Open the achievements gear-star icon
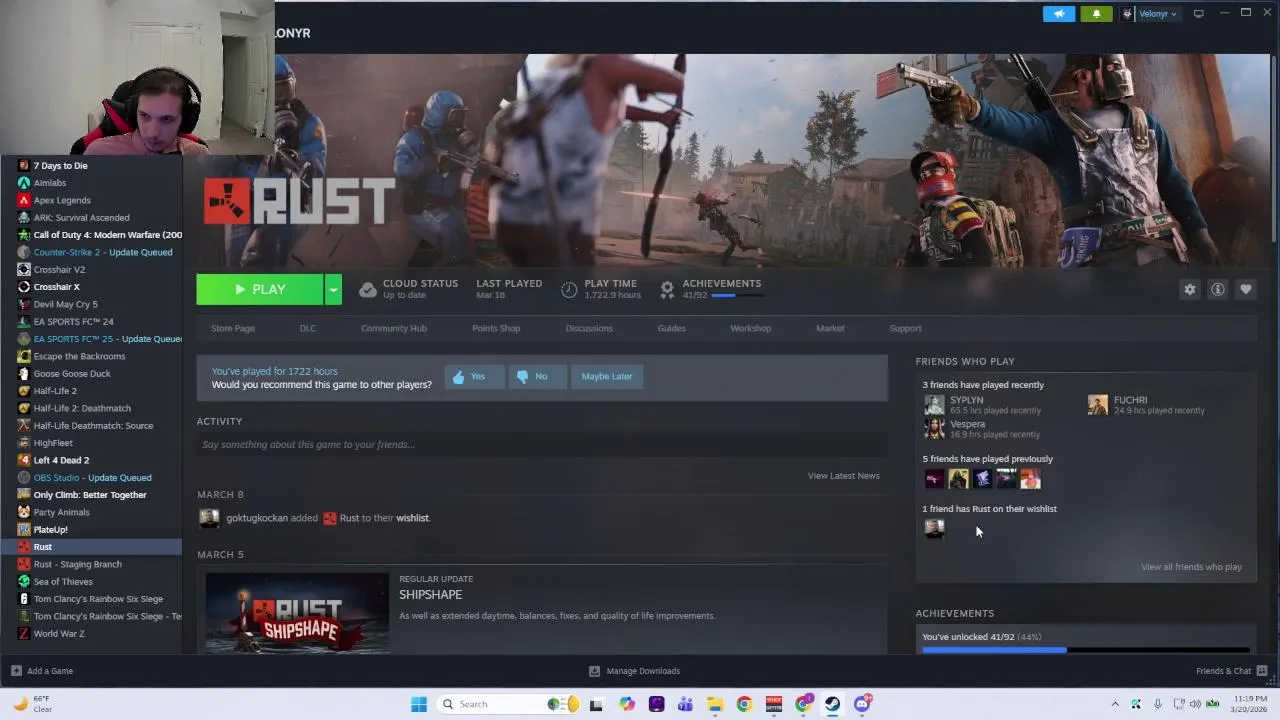1280x720 pixels. coord(667,289)
